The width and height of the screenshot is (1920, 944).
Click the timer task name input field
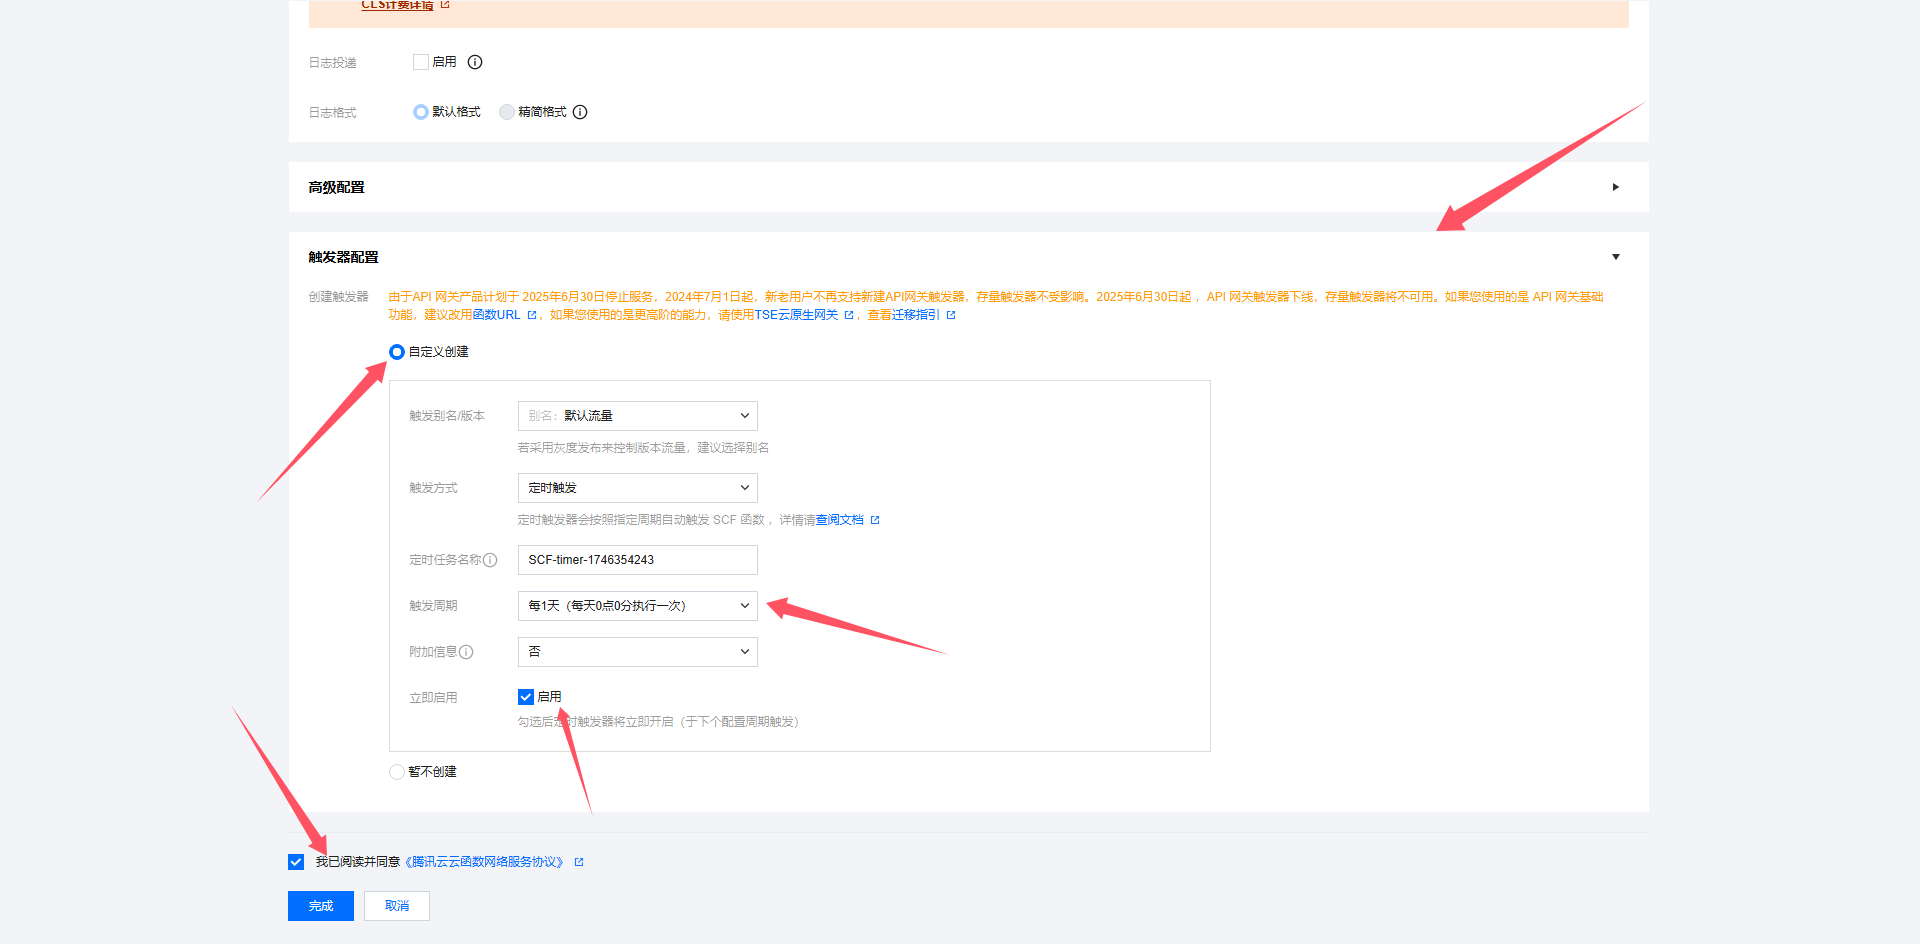pos(637,560)
